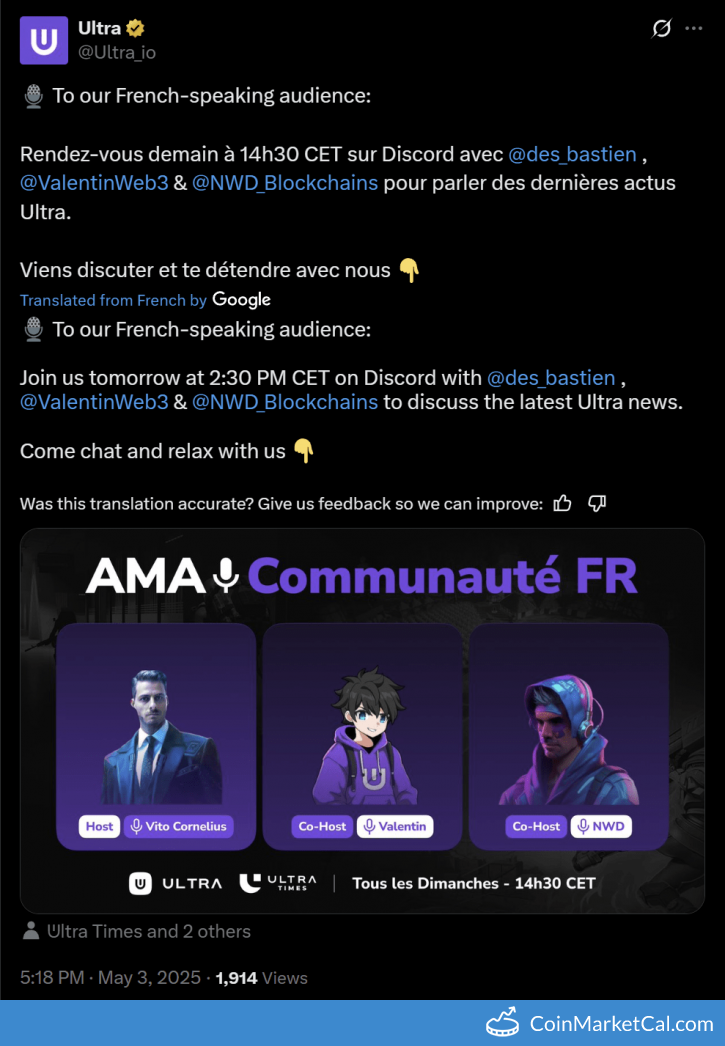Click the Translated from French by Google label
This screenshot has width=725, height=1046.
coord(145,300)
